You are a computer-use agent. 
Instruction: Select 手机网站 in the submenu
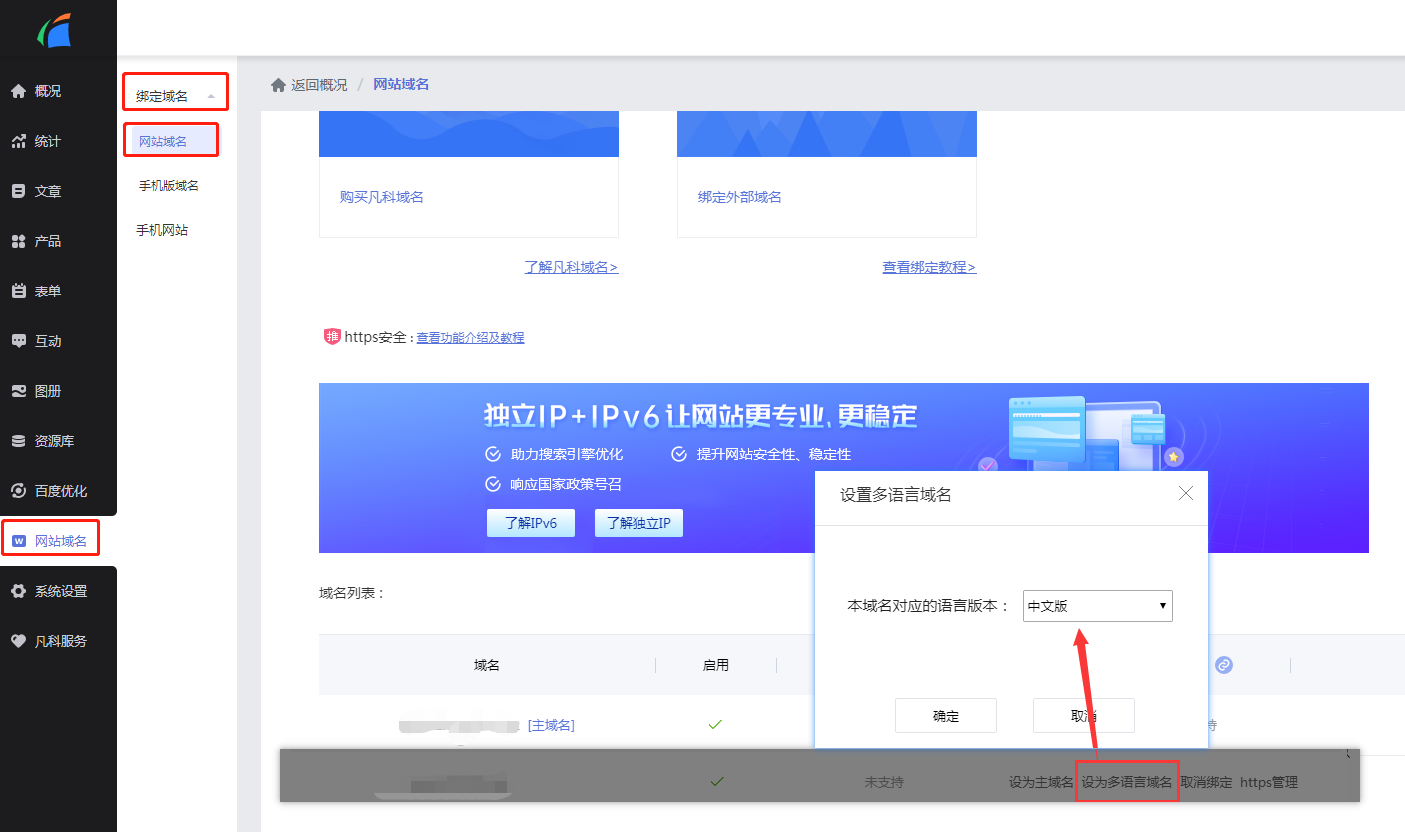click(x=162, y=230)
